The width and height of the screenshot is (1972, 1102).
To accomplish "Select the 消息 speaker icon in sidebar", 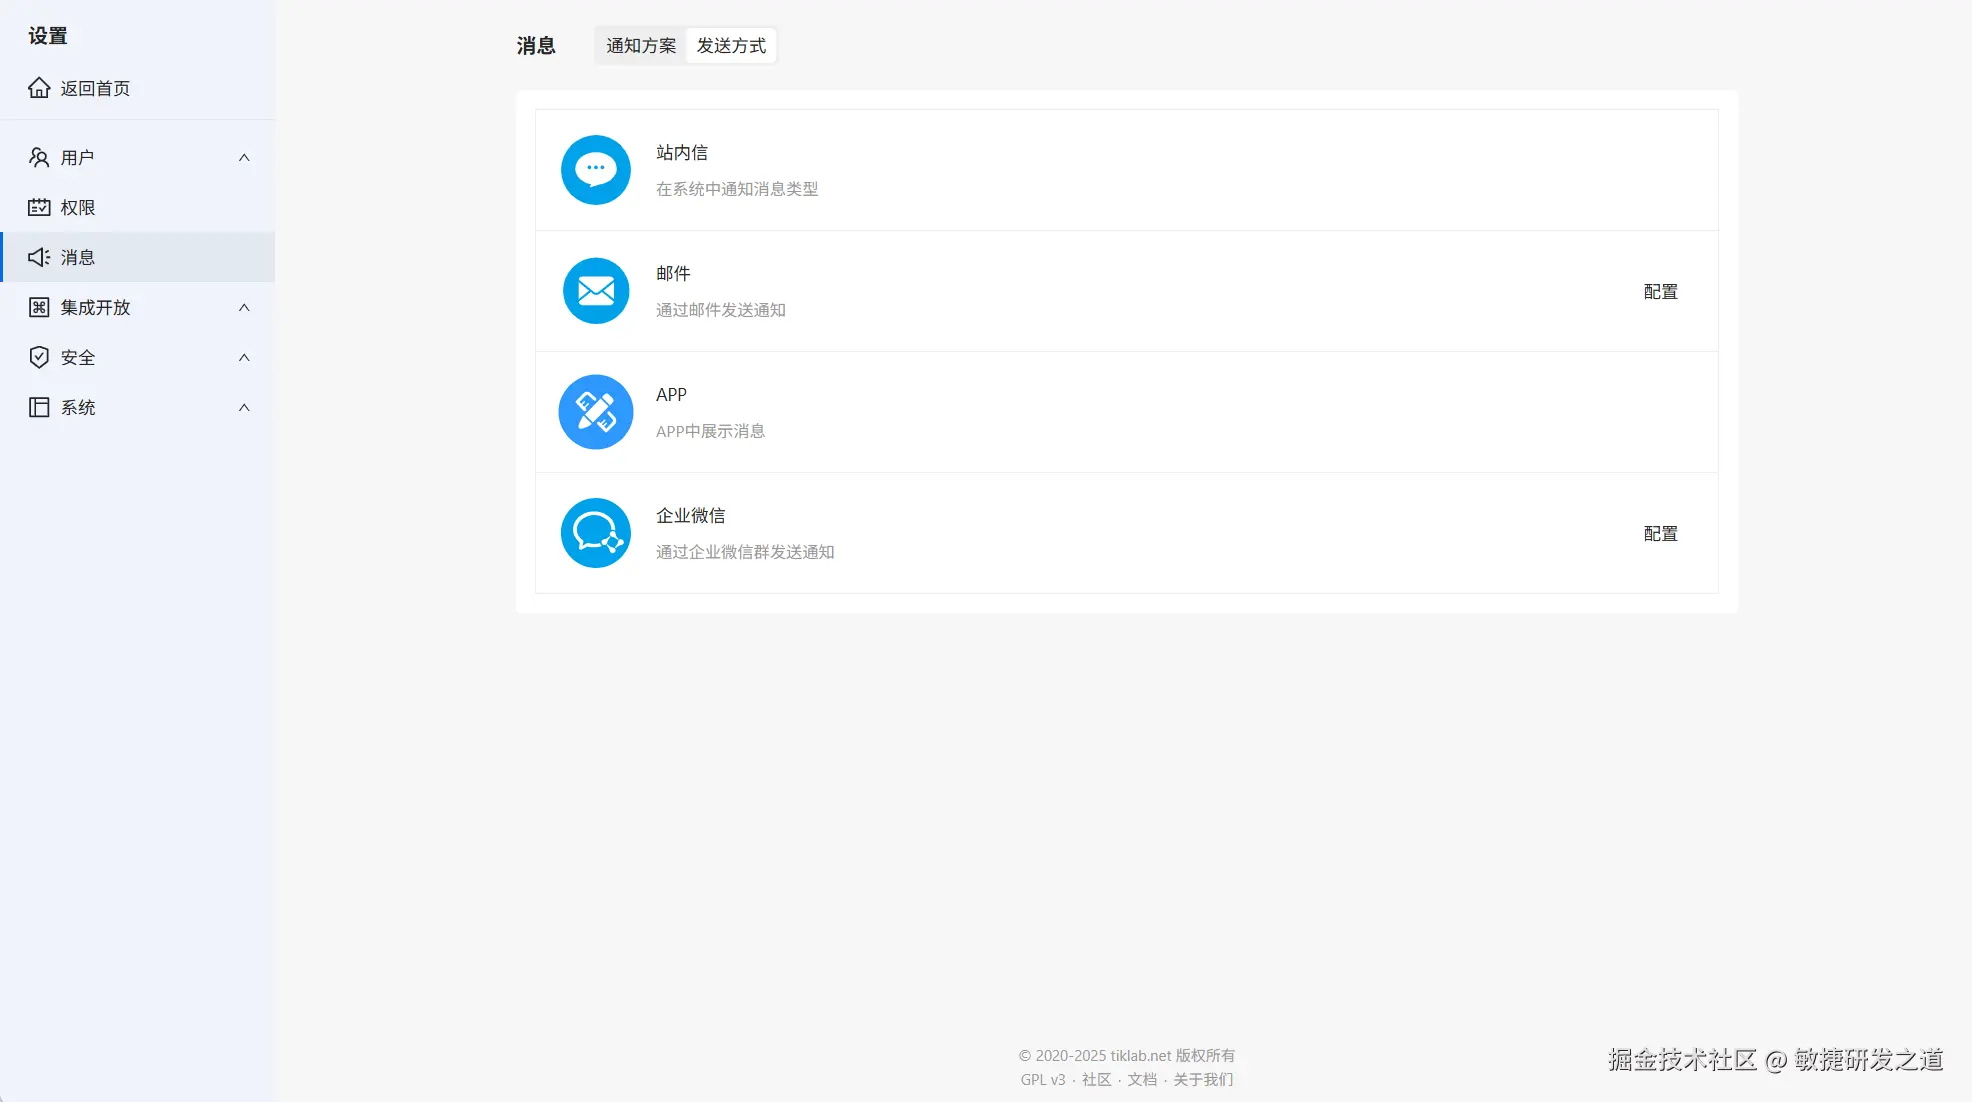I will tap(39, 257).
